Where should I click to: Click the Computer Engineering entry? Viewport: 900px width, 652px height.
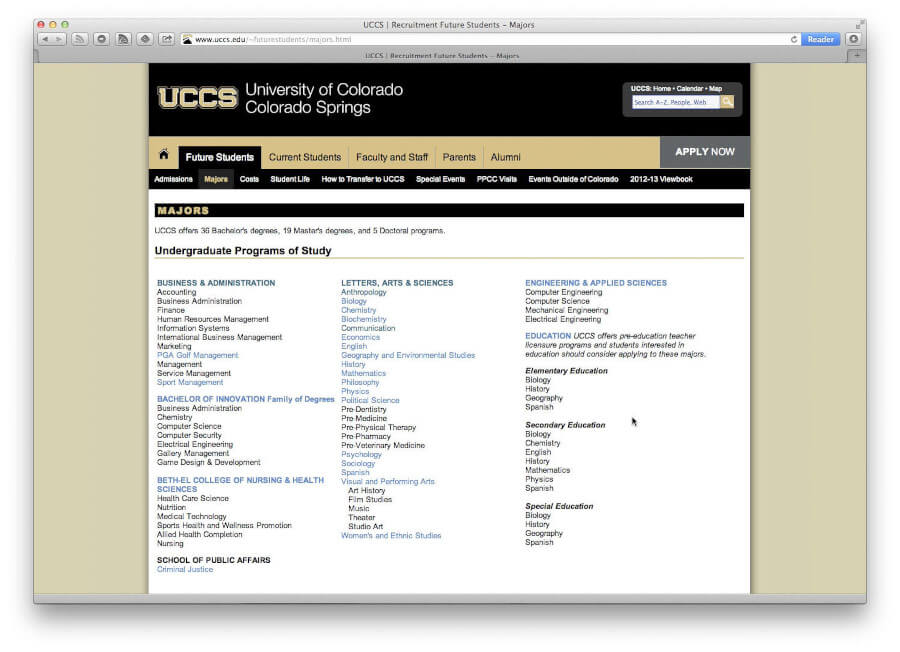[x=564, y=292]
